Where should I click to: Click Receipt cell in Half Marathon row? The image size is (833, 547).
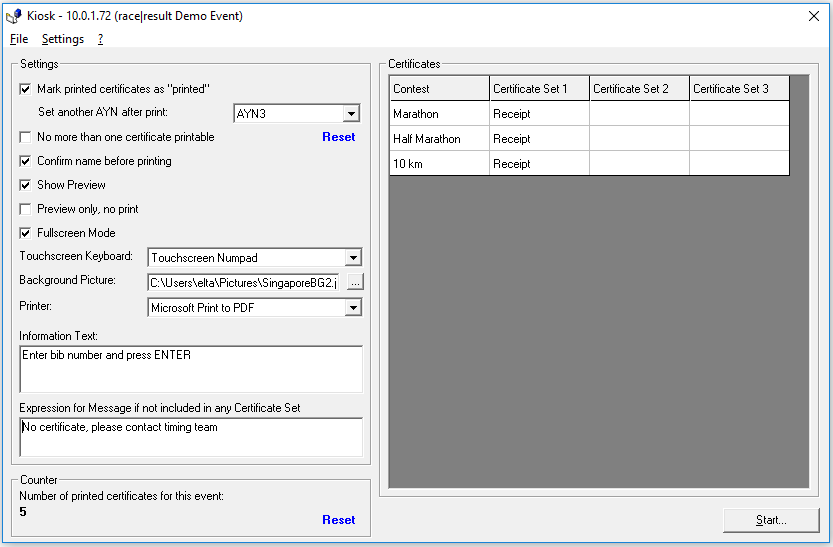pyautogui.click(x=539, y=139)
